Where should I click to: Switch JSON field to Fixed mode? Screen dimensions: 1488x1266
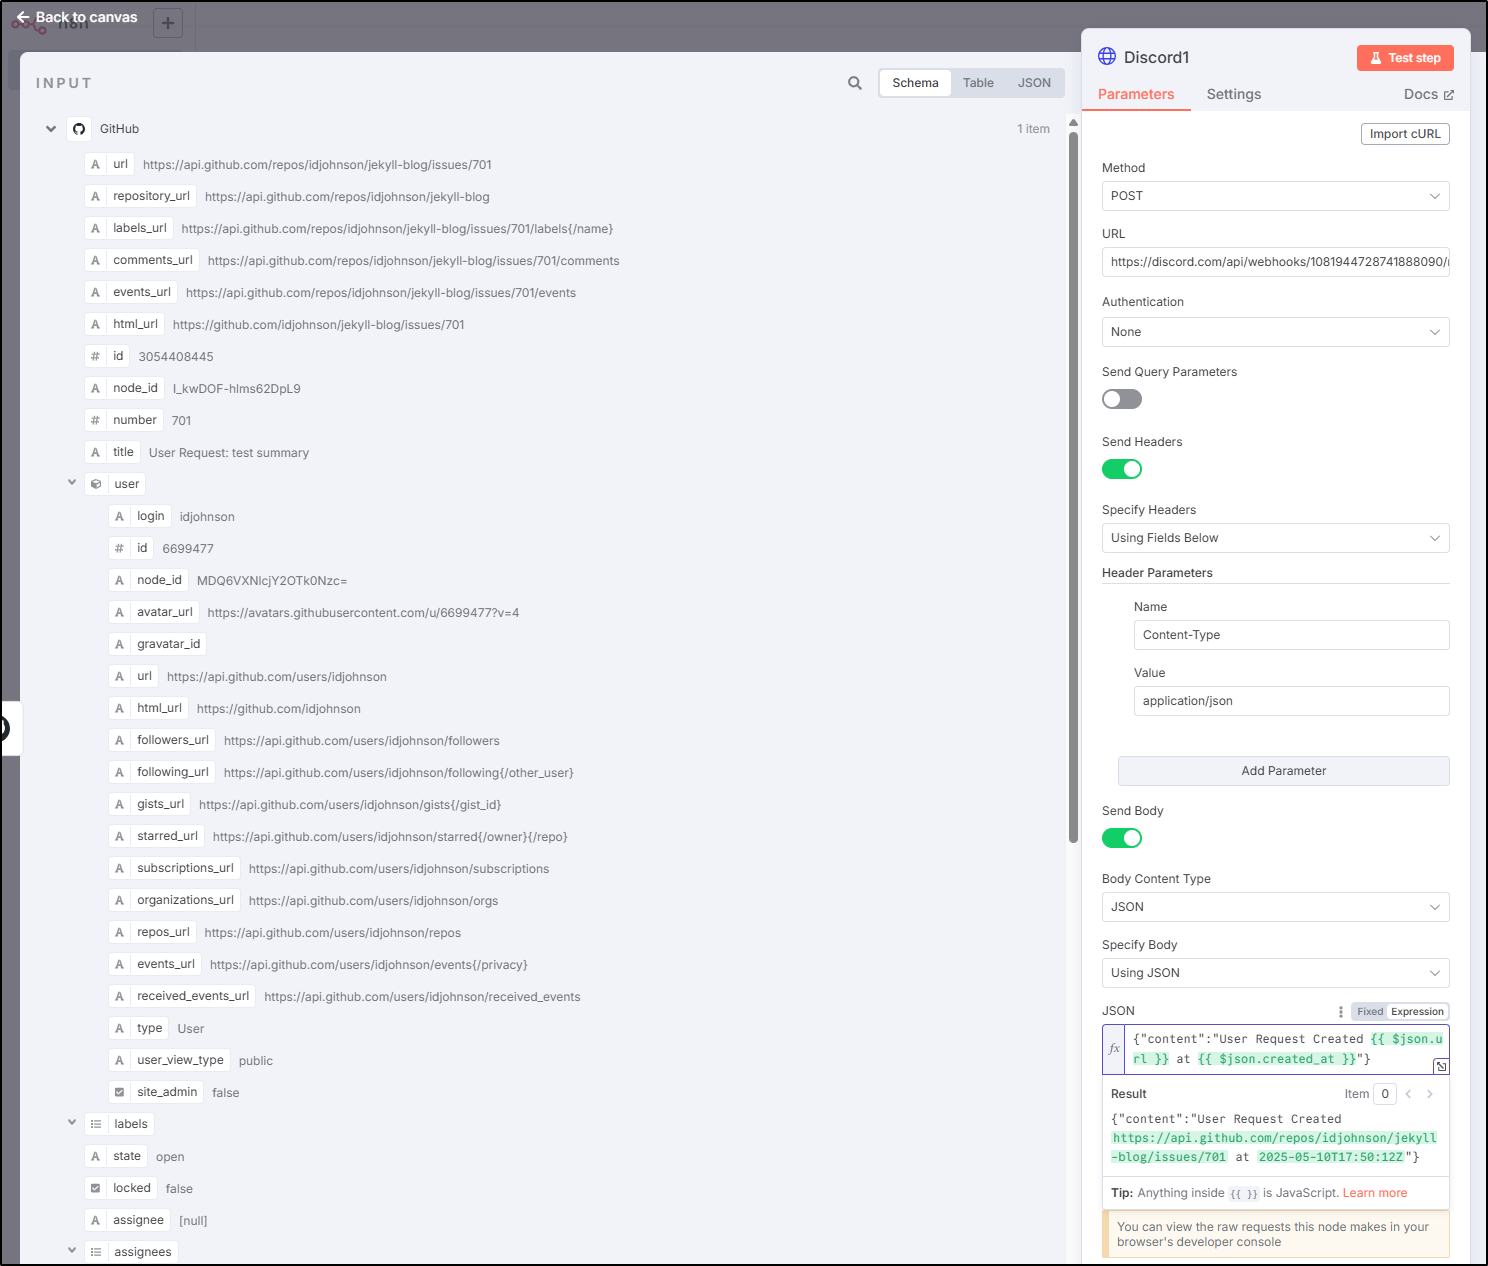click(x=1370, y=1012)
